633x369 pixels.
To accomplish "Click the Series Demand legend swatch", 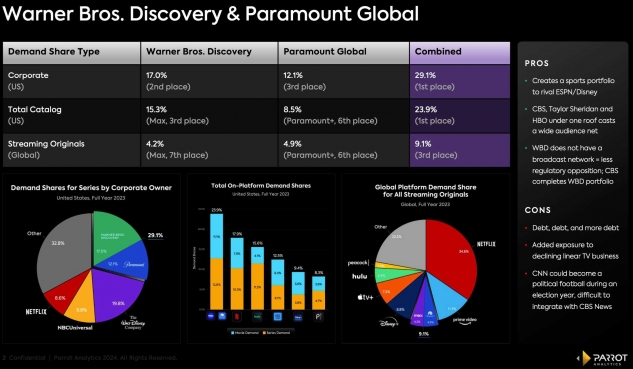I will pos(264,333).
